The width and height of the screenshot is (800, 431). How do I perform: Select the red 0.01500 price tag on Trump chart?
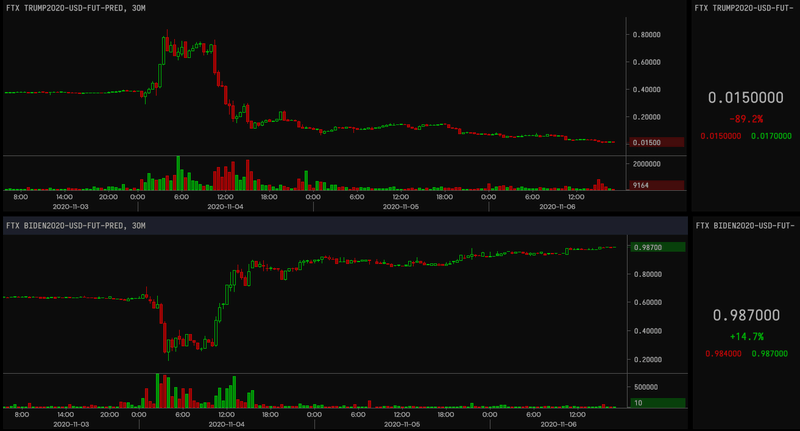point(657,142)
